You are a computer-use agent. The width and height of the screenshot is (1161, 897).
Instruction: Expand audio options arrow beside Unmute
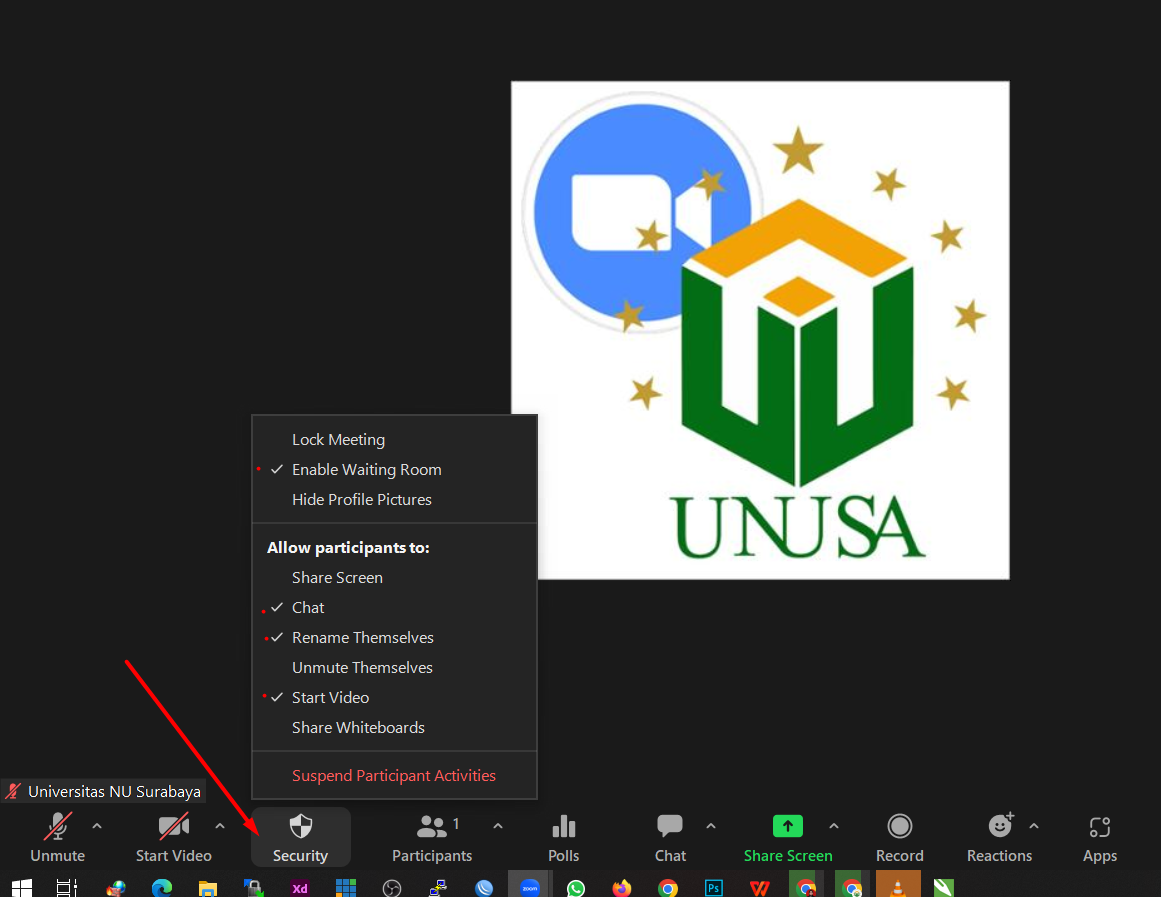click(97, 825)
